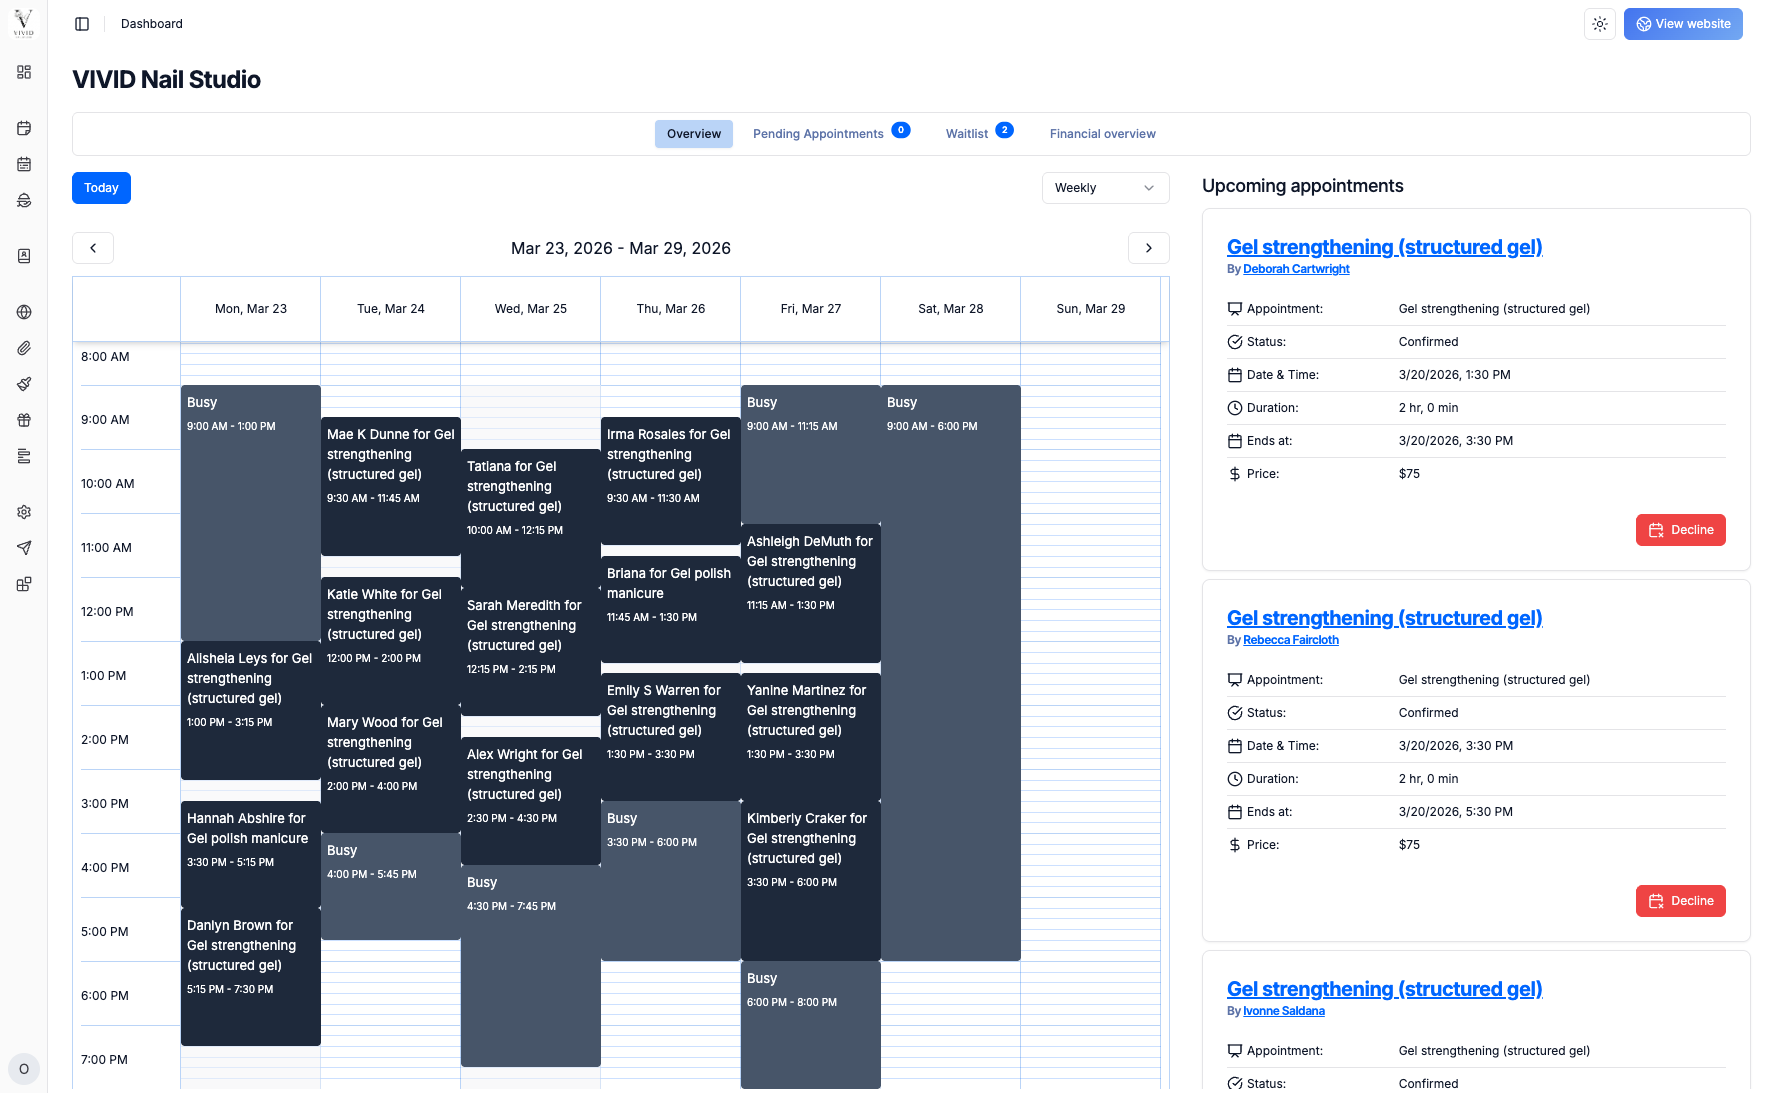The image size is (1775, 1093).
Task: Switch to the Waitlist tab
Action: (979, 134)
